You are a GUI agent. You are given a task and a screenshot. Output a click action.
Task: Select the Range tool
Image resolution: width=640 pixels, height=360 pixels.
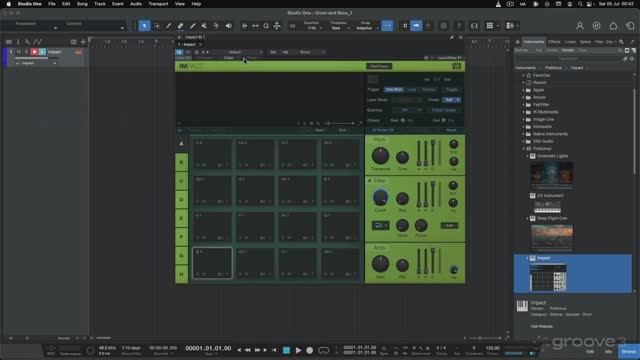point(157,26)
